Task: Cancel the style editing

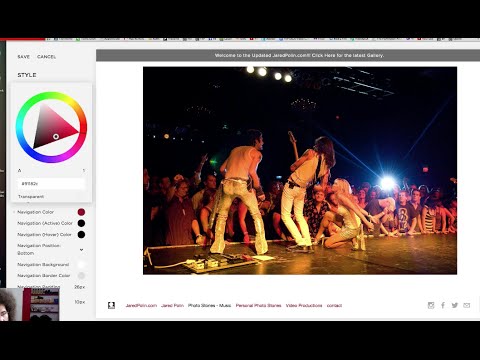Action: click(47, 57)
